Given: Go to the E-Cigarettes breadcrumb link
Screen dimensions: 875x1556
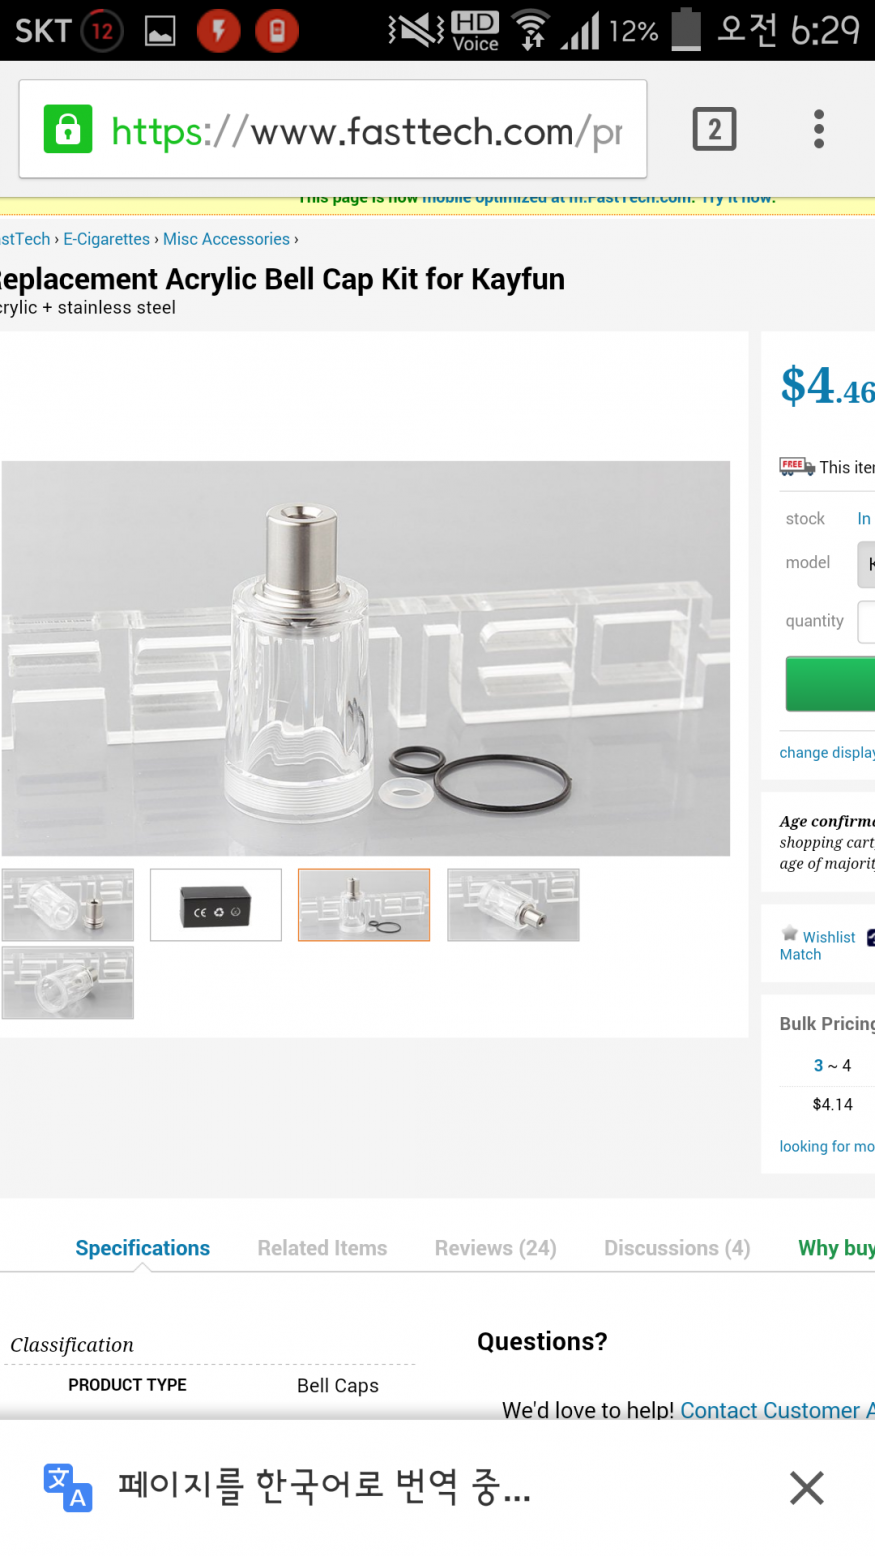Looking at the screenshot, I should (x=106, y=239).
